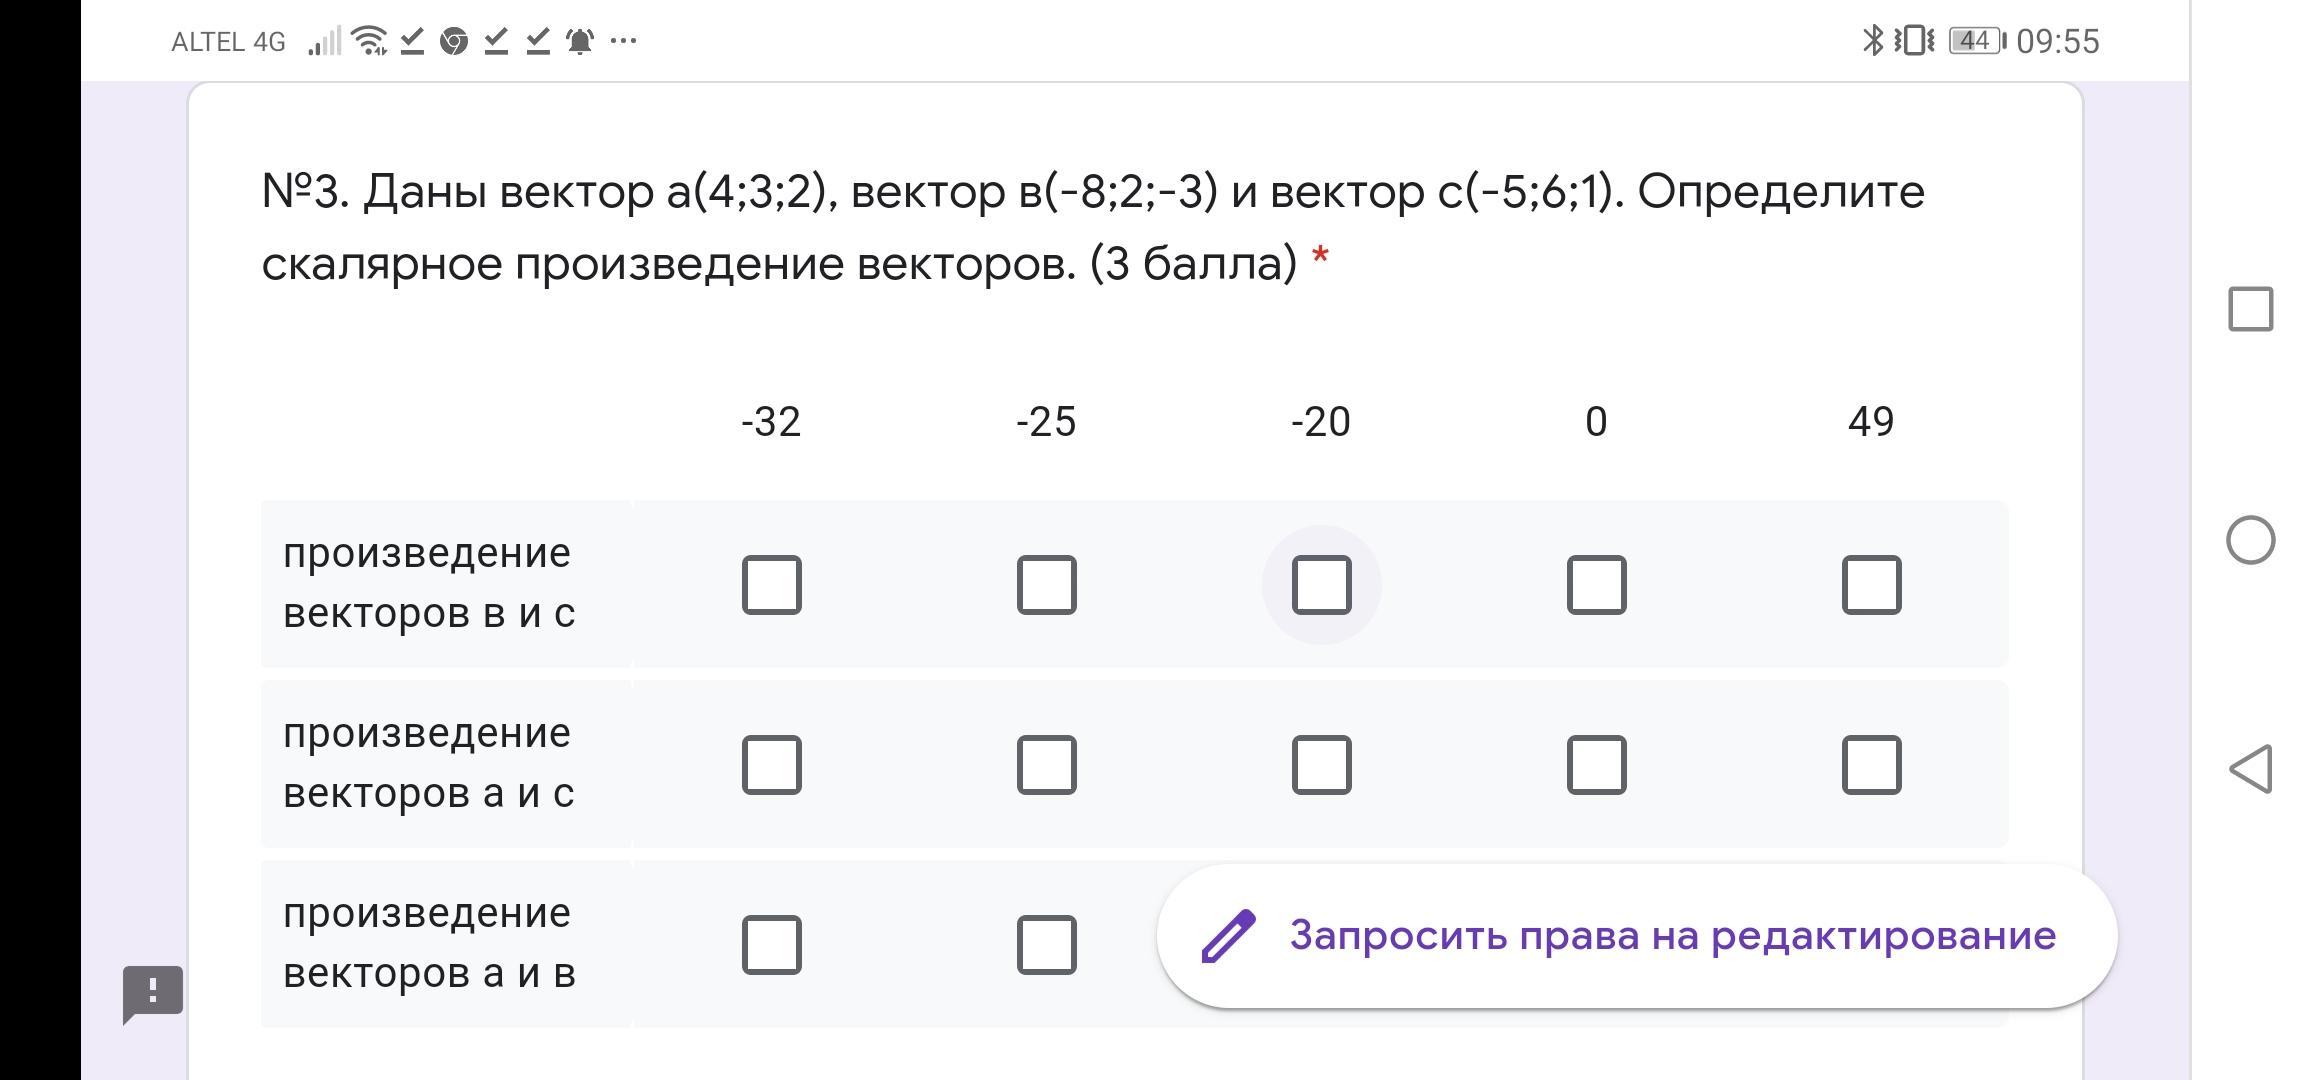Check -25 for vectors а and в
2312x1080 pixels.
(x=1046, y=945)
